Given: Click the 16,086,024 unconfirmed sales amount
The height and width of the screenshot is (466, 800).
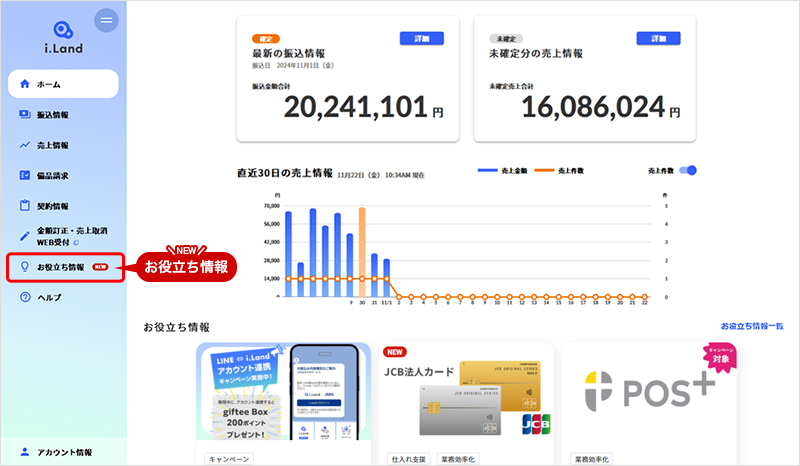Looking at the screenshot, I should click(593, 107).
